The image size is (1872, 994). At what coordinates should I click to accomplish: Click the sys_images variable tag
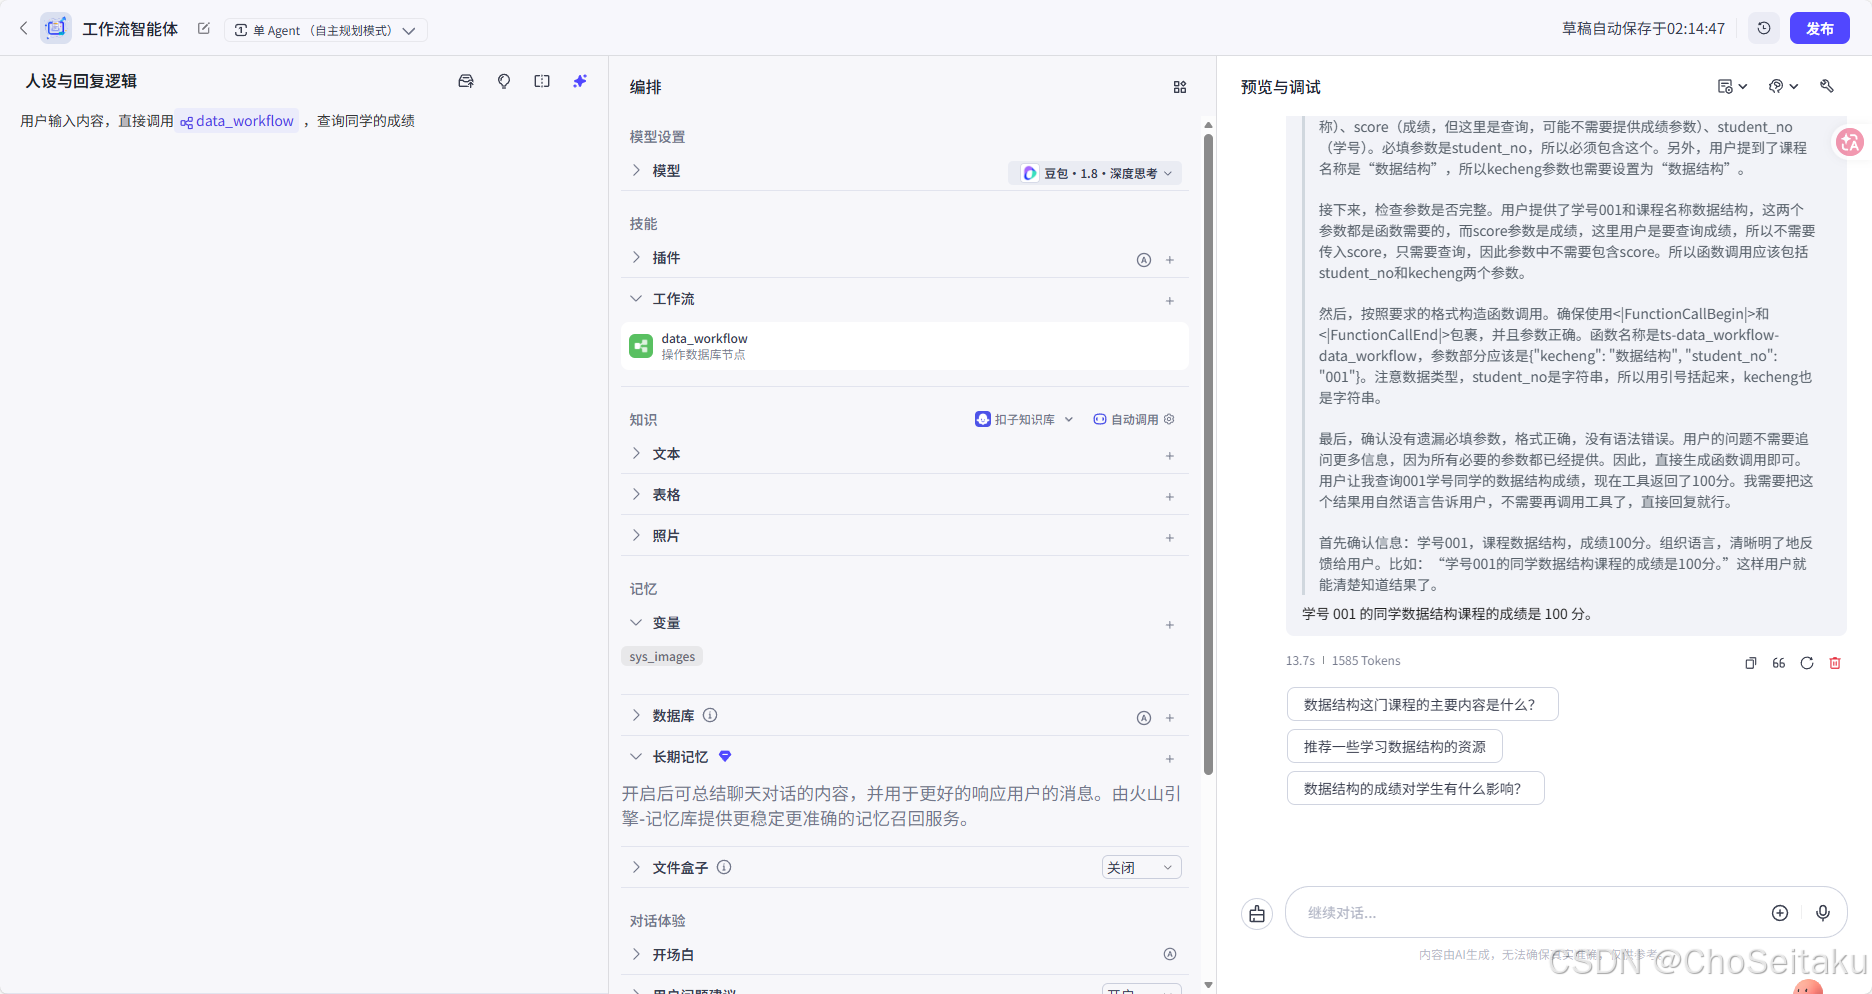[x=662, y=657]
